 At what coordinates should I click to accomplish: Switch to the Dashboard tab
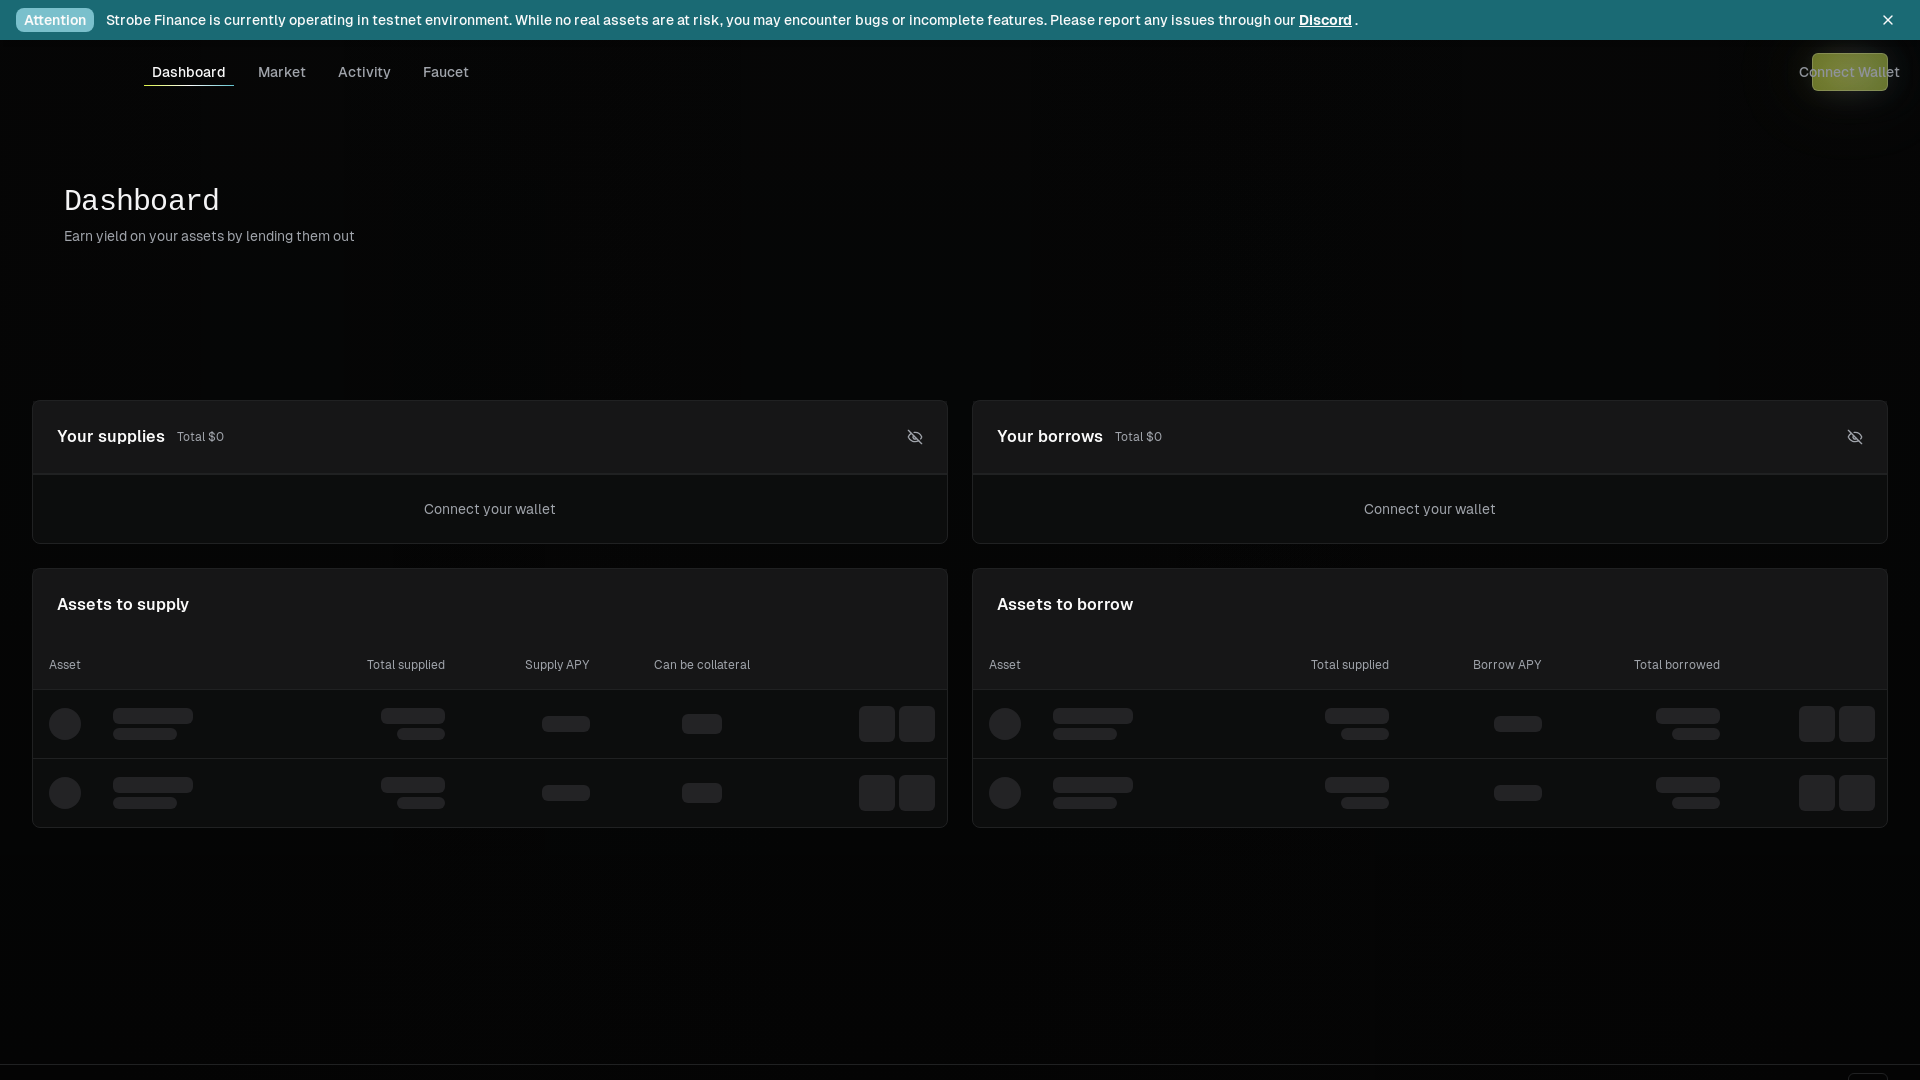point(189,72)
